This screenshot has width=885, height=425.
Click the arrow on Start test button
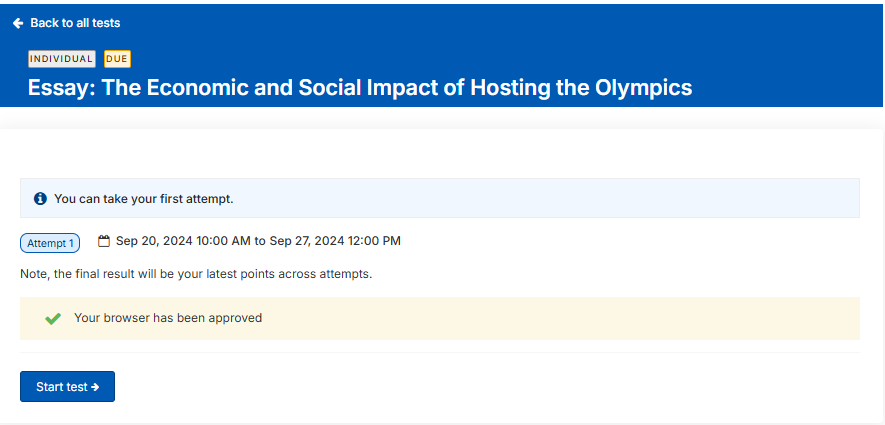[95, 387]
